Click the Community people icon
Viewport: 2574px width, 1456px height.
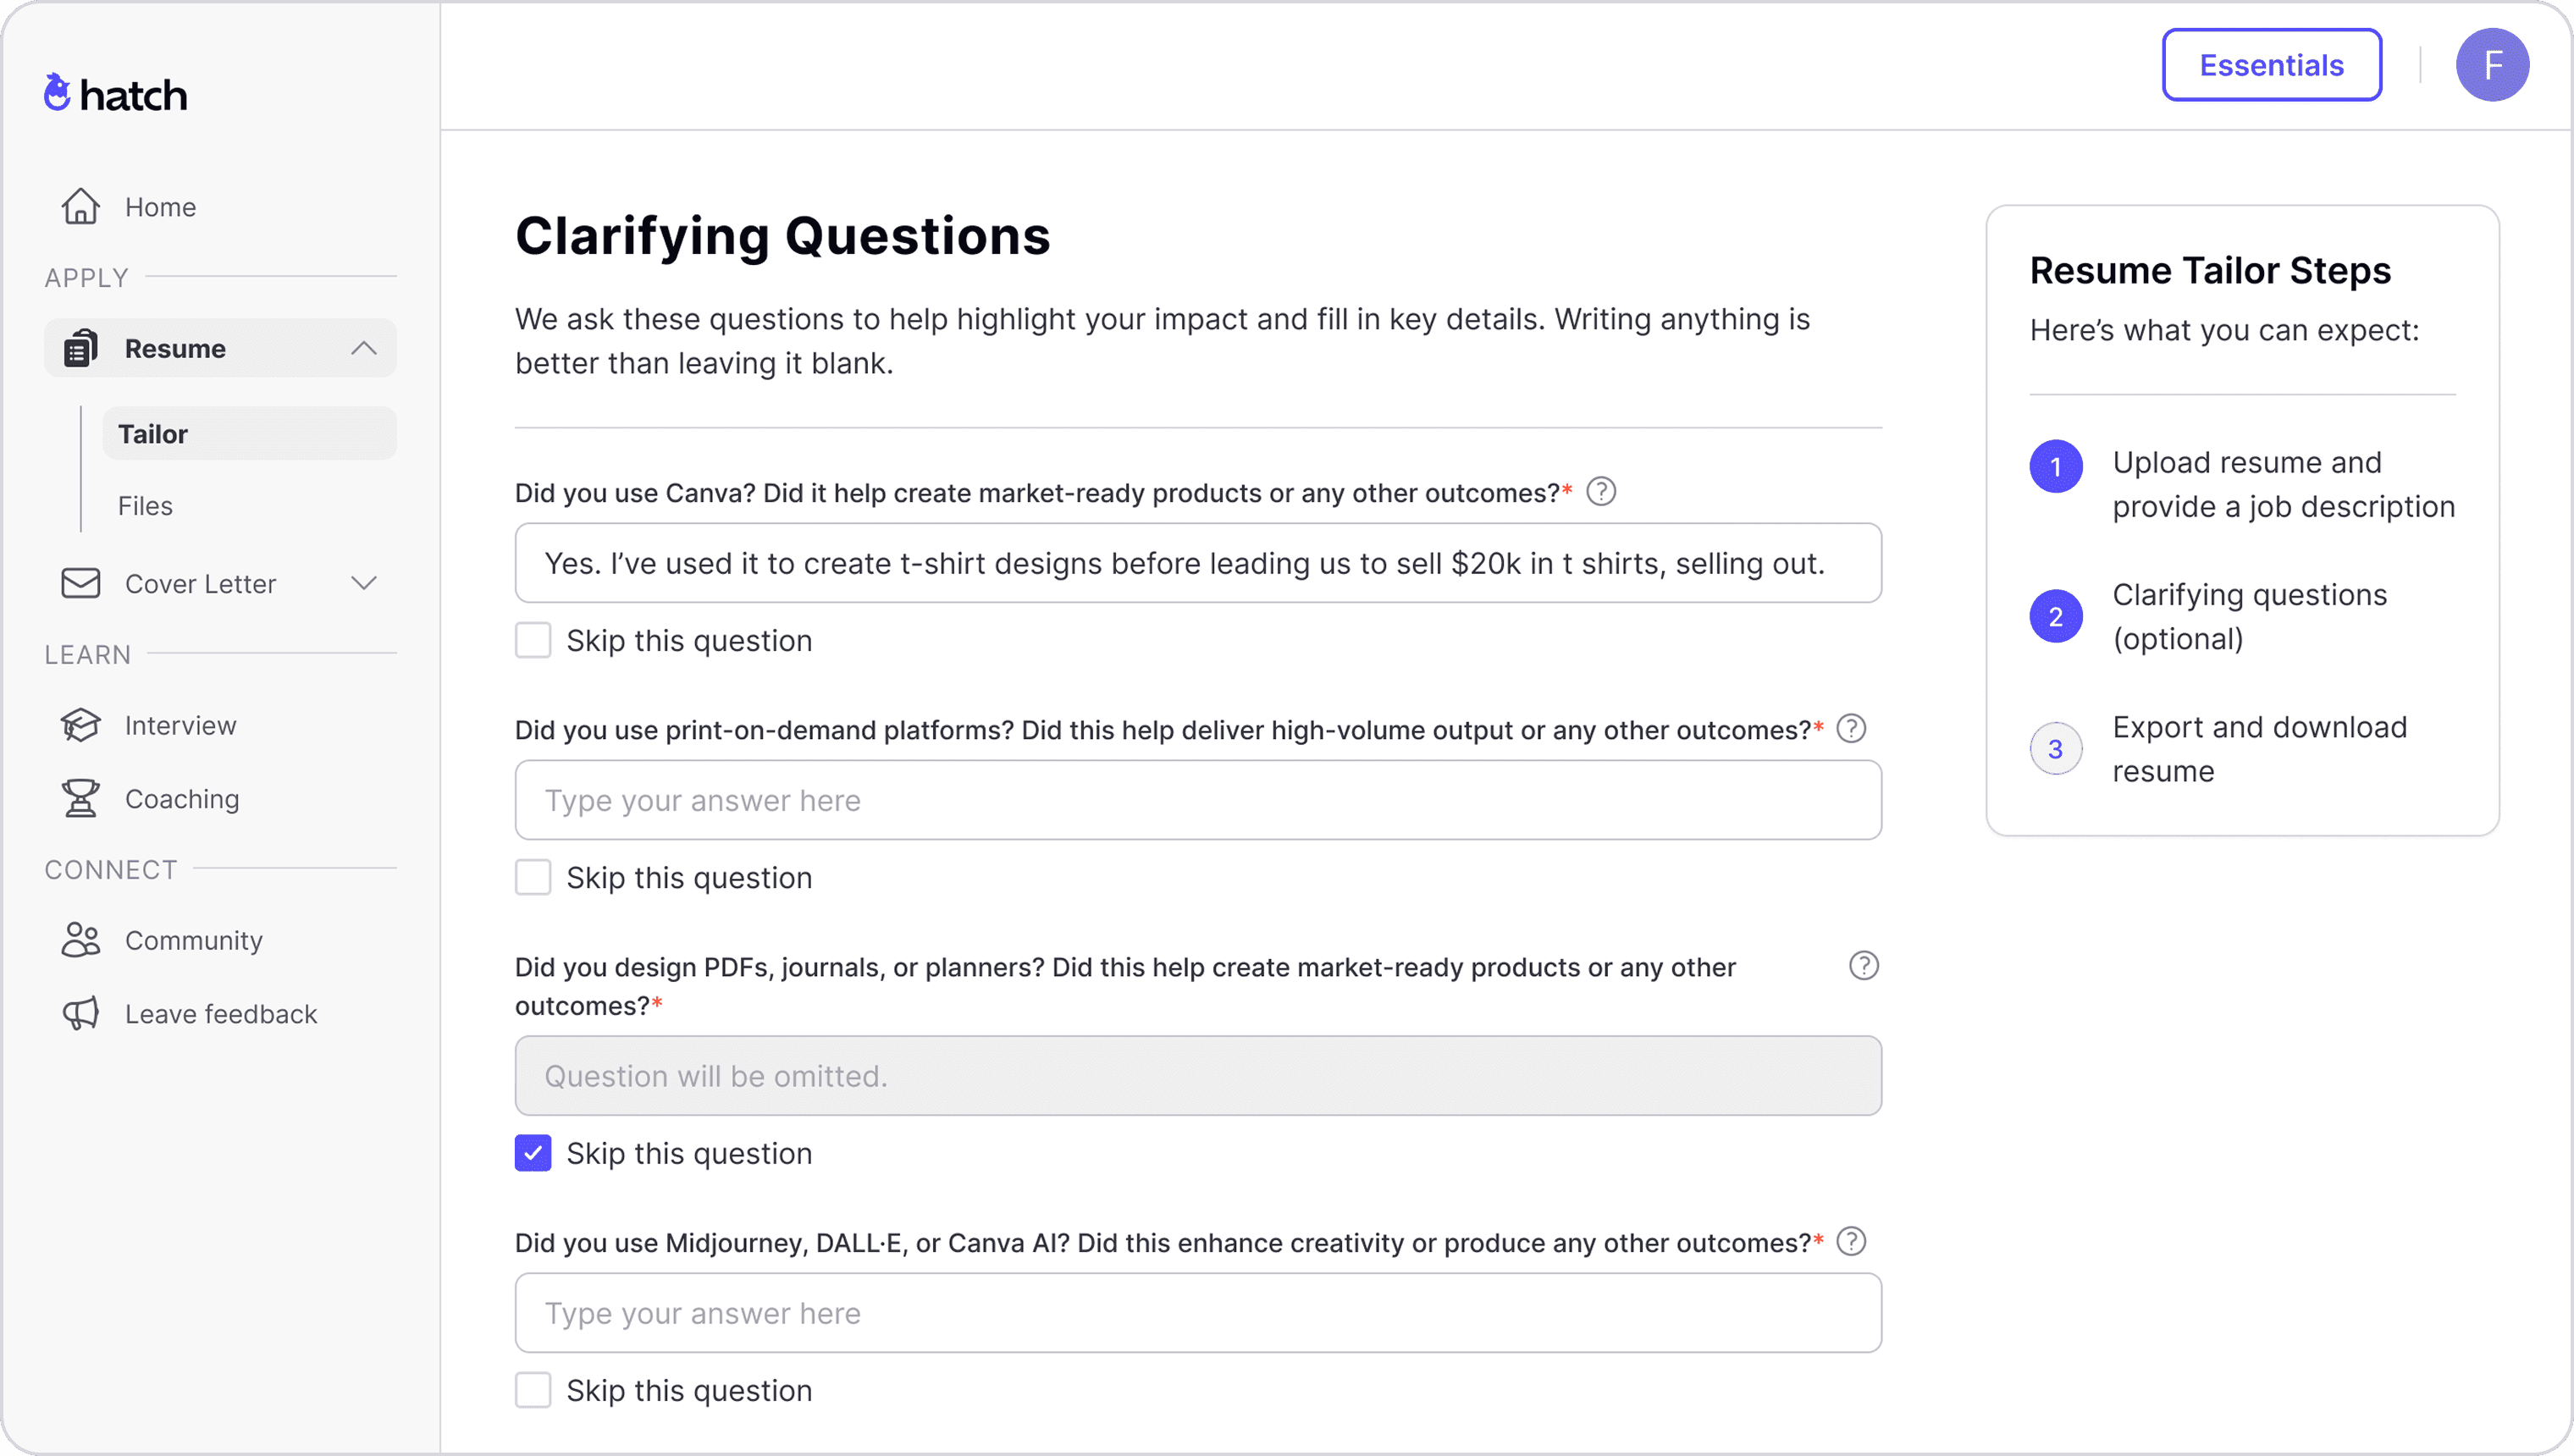(80, 940)
